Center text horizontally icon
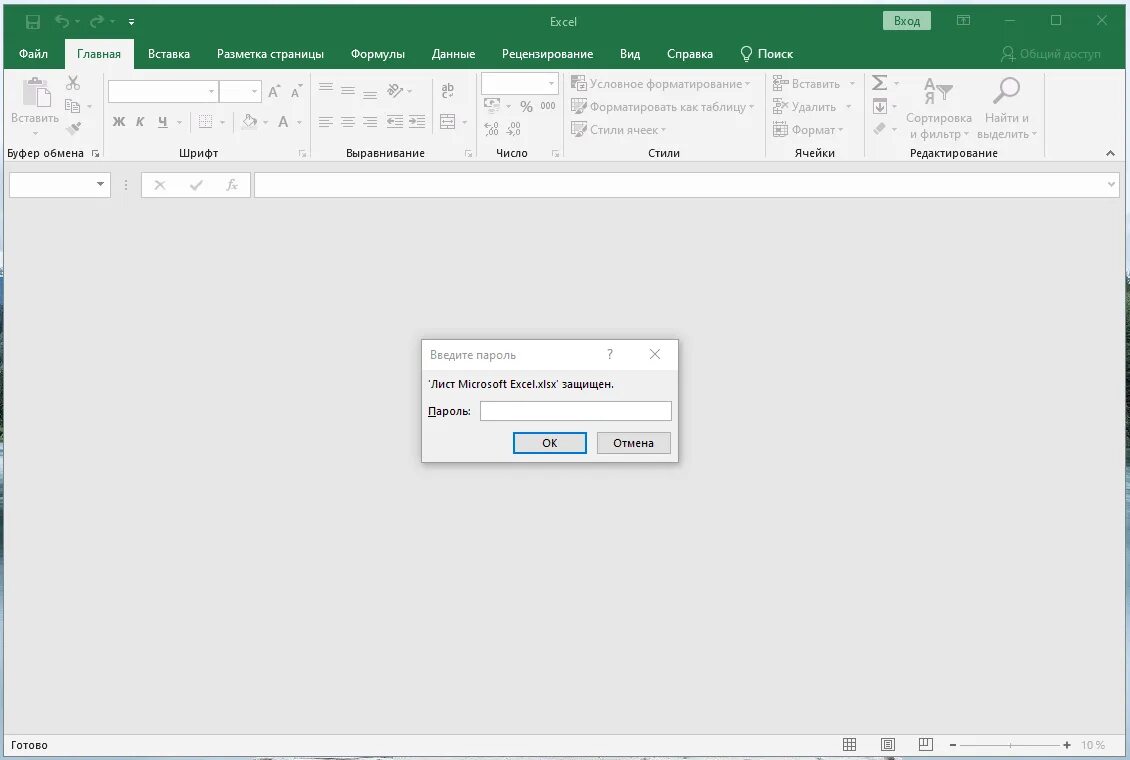1130x760 pixels. click(348, 122)
